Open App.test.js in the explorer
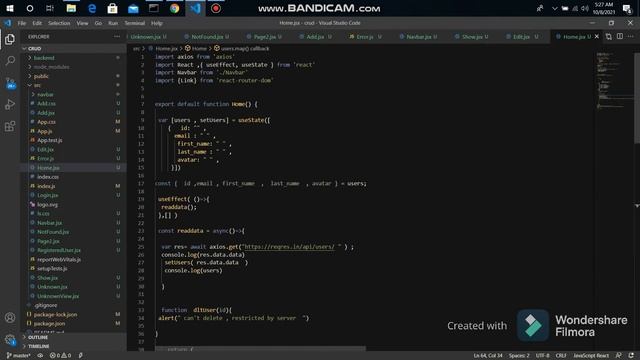 [x=73, y=140]
